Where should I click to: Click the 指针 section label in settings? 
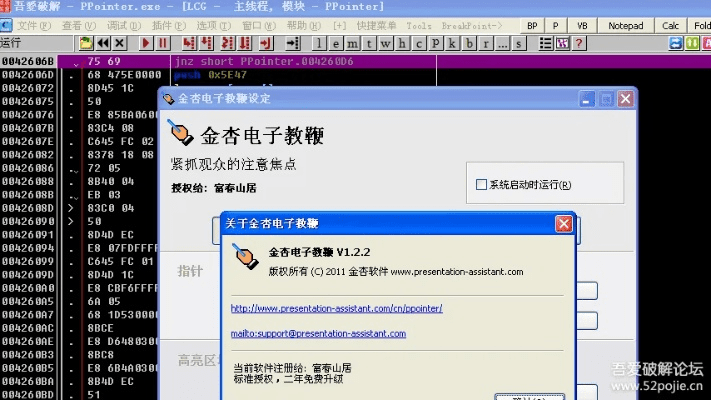(x=190, y=271)
